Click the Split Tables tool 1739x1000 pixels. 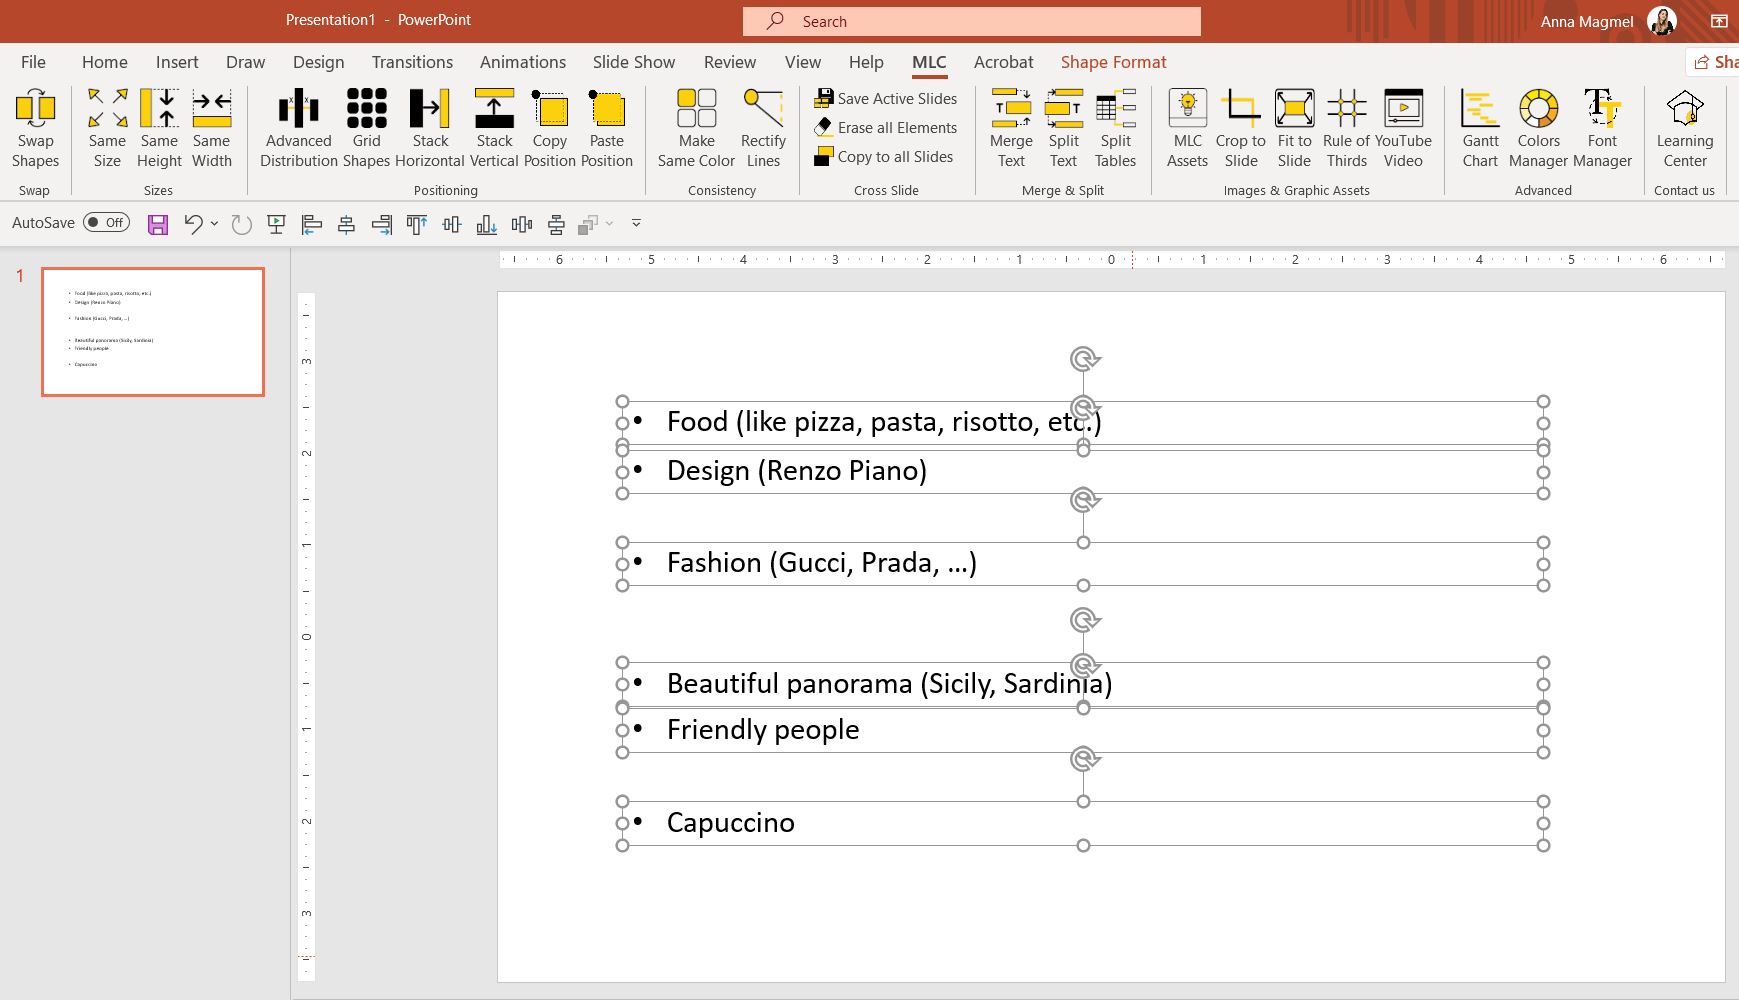pyautogui.click(x=1116, y=128)
